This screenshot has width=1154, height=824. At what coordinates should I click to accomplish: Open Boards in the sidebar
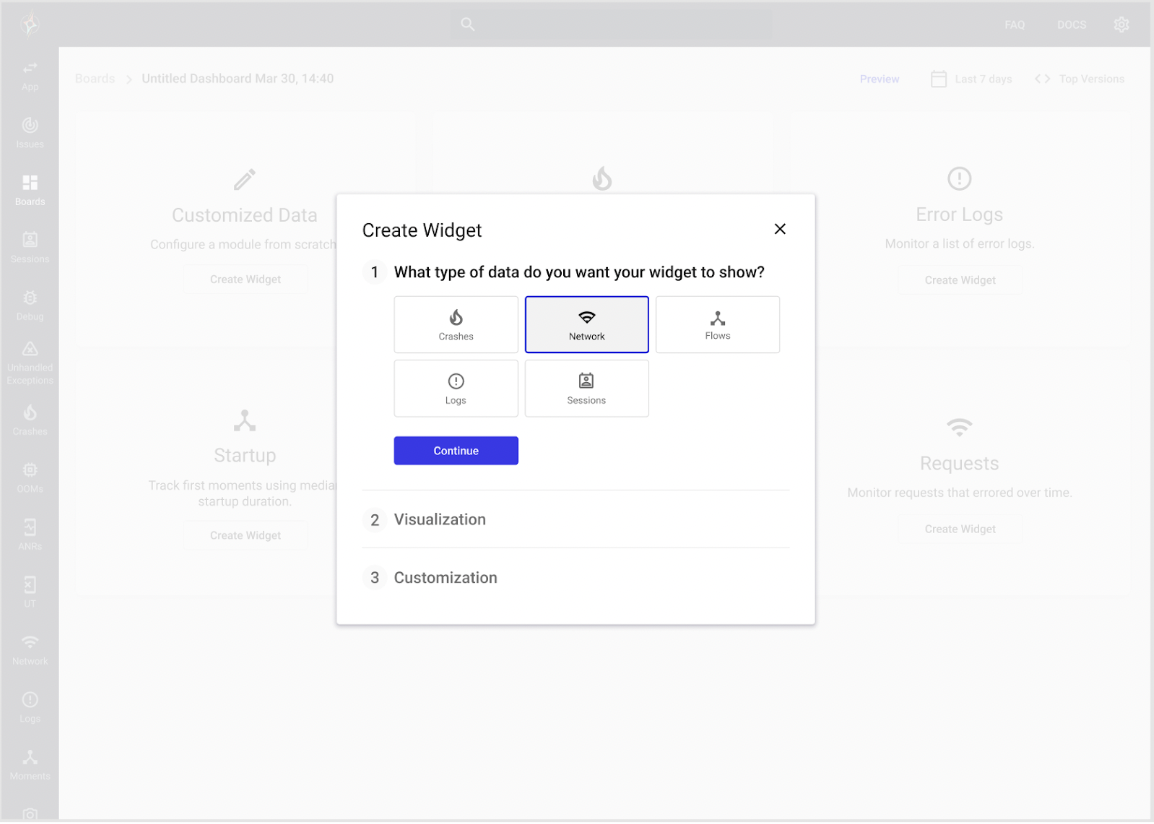(x=29, y=191)
